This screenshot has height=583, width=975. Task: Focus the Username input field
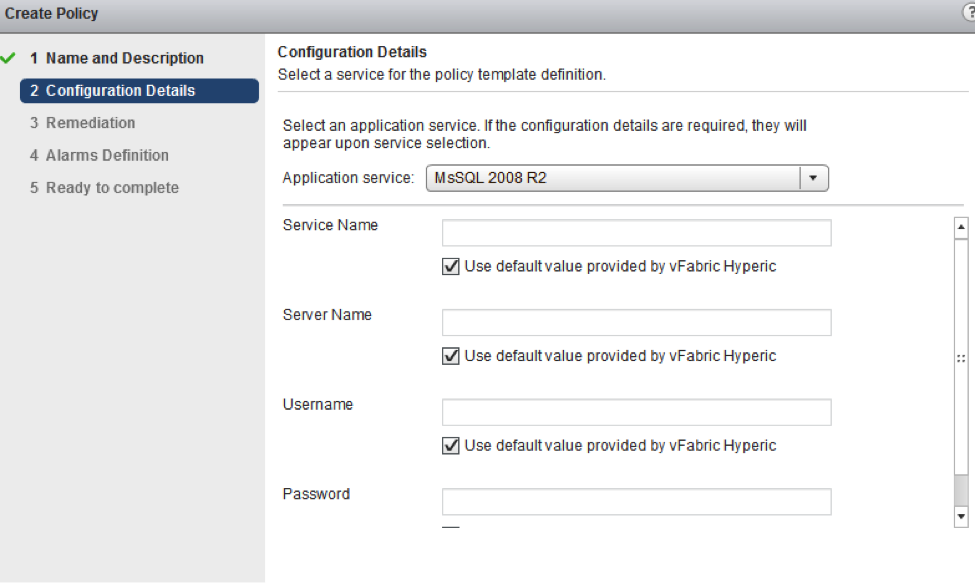637,412
